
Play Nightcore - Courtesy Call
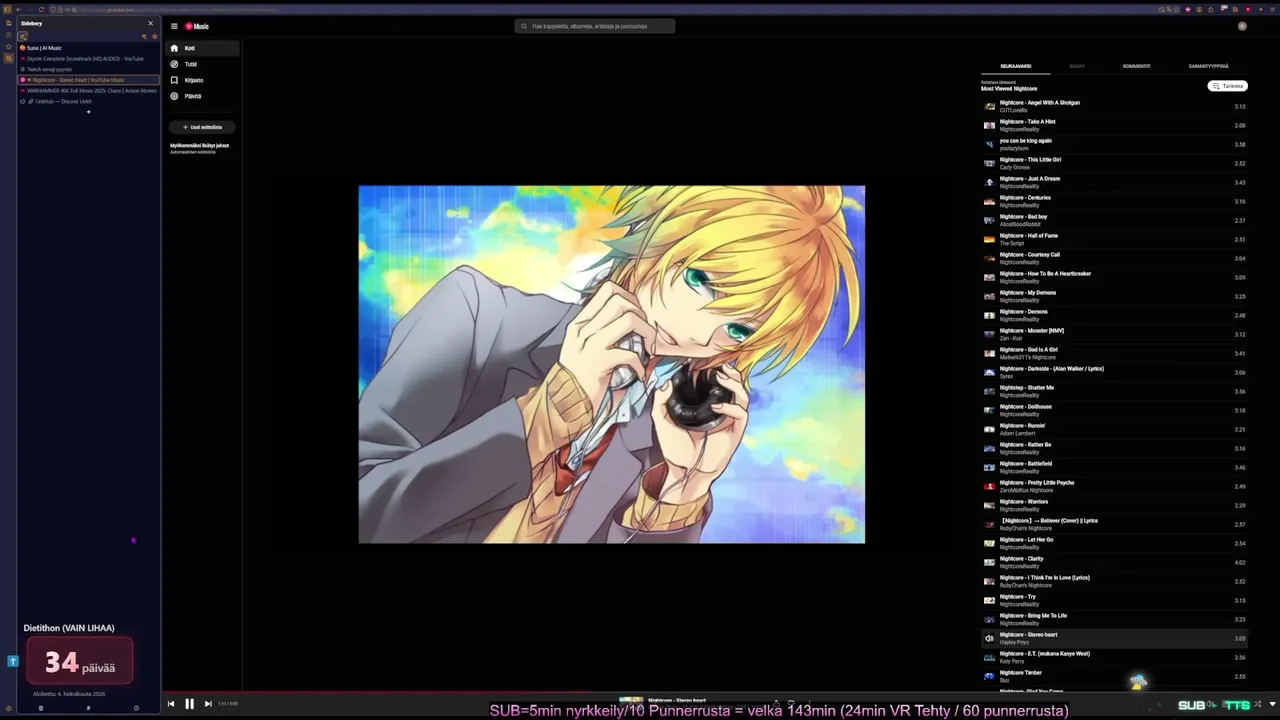[1115, 258]
